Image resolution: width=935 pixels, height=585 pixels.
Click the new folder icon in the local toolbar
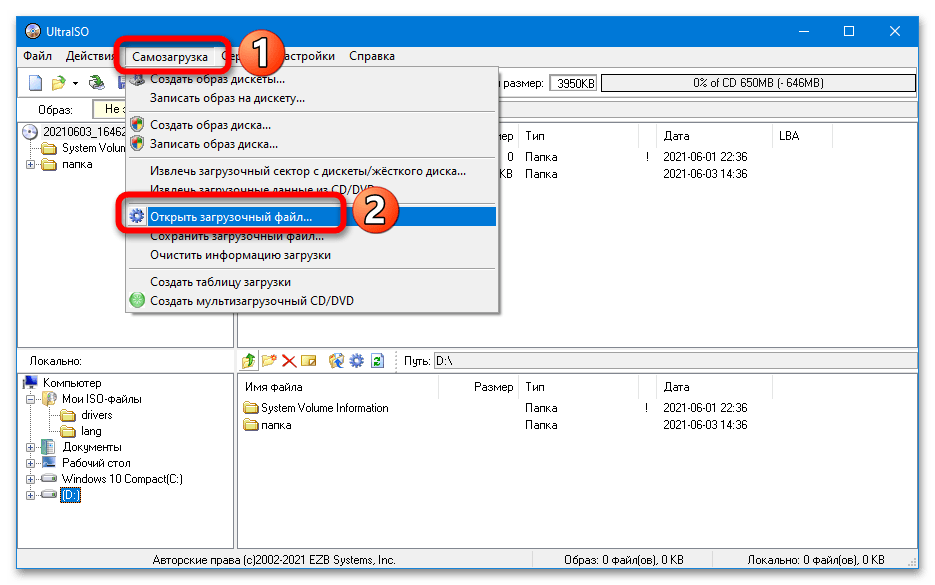tap(269, 361)
